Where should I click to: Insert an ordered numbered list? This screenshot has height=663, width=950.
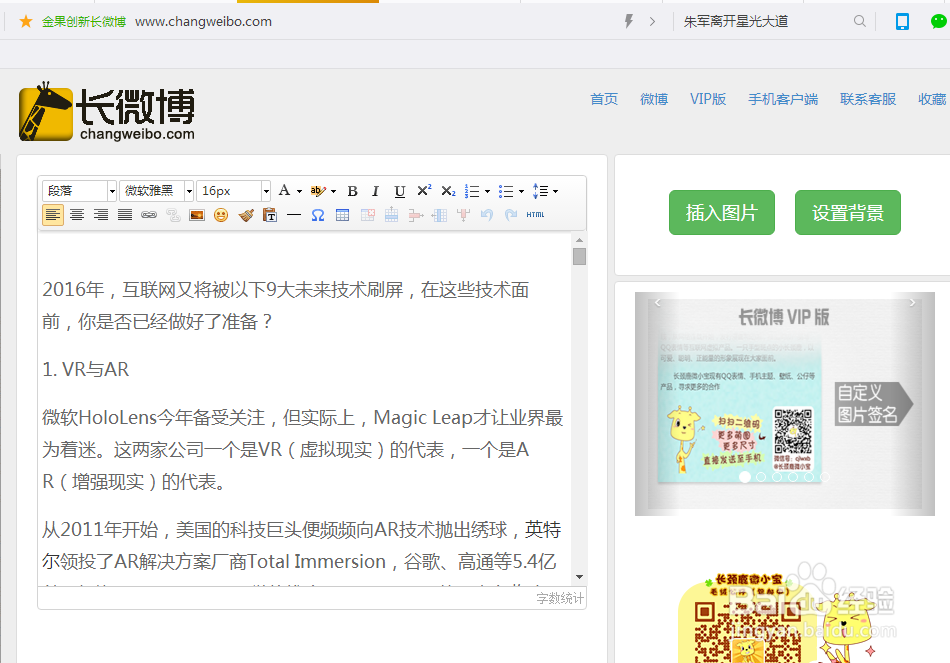(x=473, y=192)
